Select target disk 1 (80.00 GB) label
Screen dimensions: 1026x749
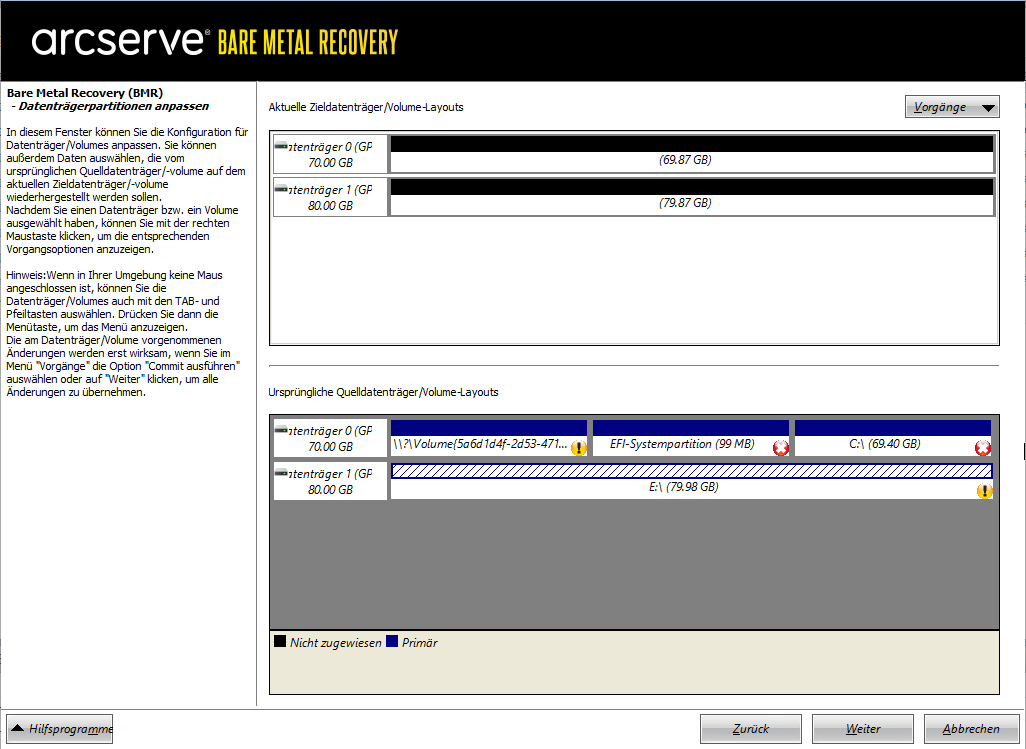pyautogui.click(x=330, y=198)
